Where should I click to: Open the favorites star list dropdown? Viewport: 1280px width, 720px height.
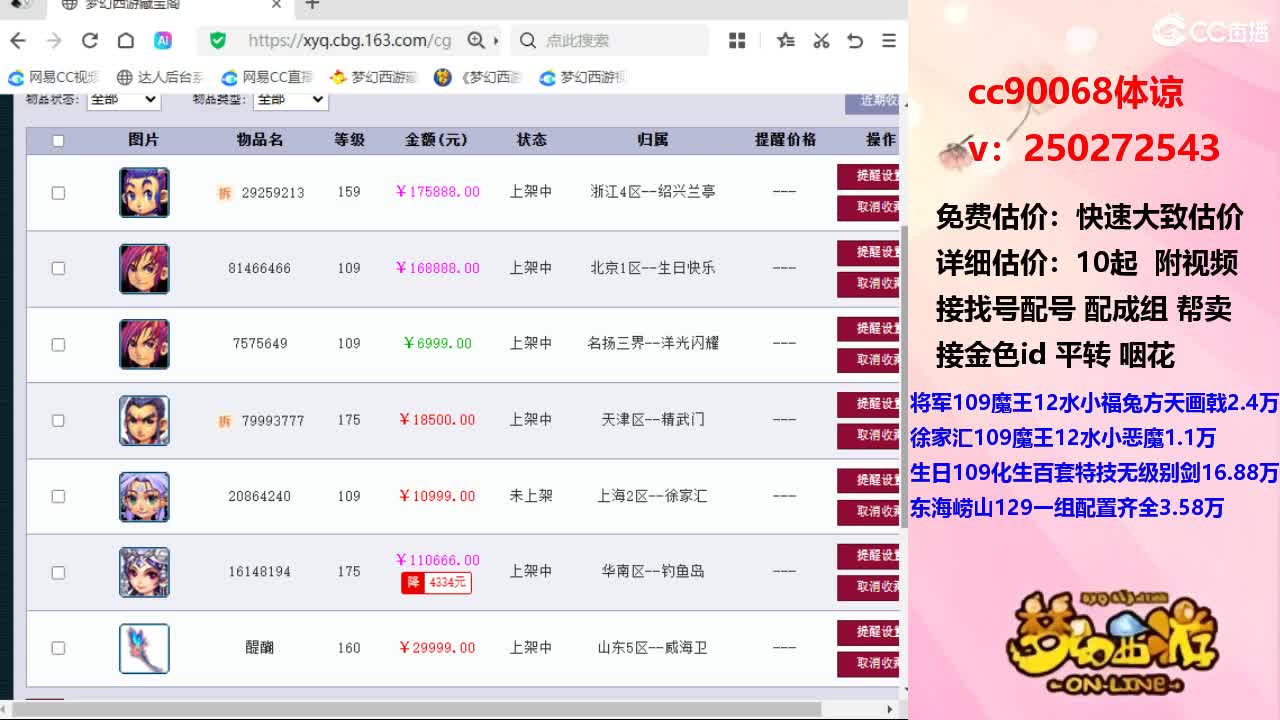pyautogui.click(x=786, y=41)
